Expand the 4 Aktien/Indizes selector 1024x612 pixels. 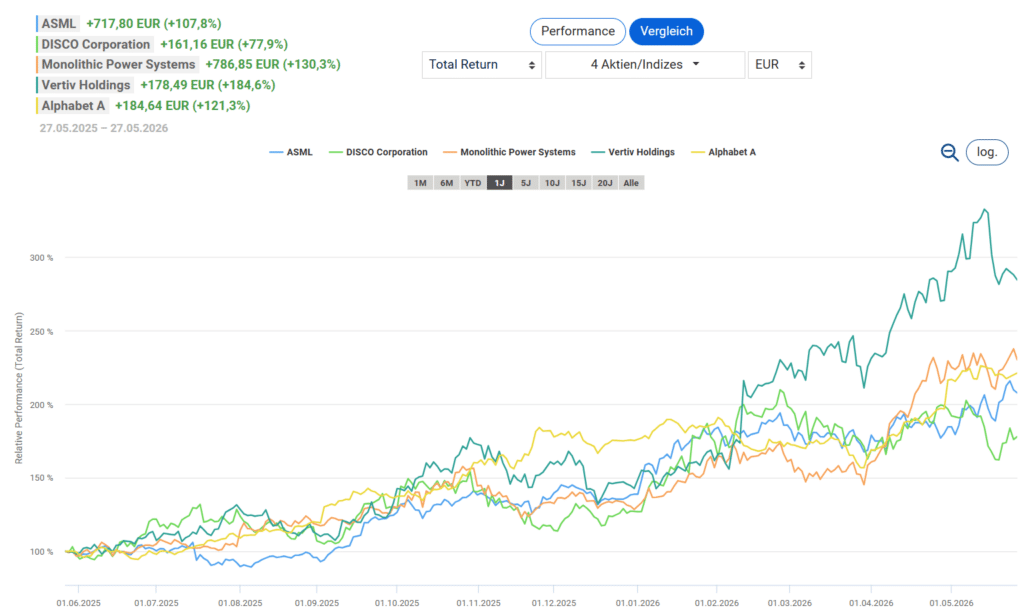[645, 65]
